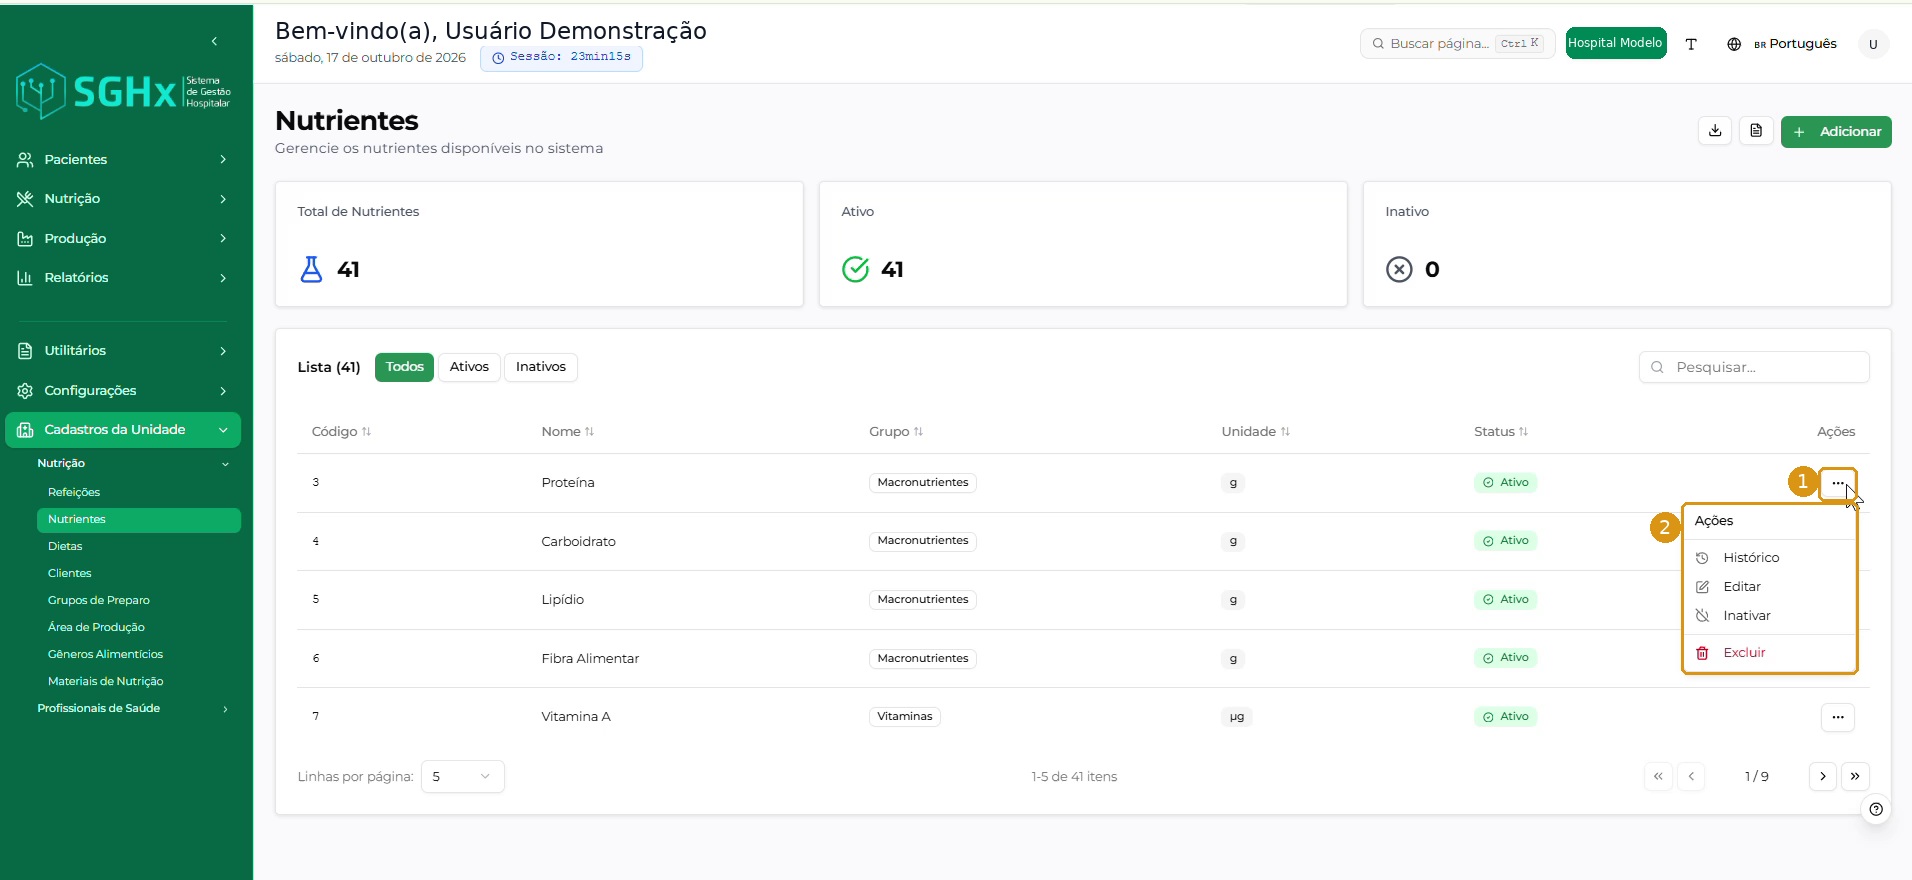Click the Adicionar button
The height and width of the screenshot is (880, 1912).
click(x=1836, y=132)
